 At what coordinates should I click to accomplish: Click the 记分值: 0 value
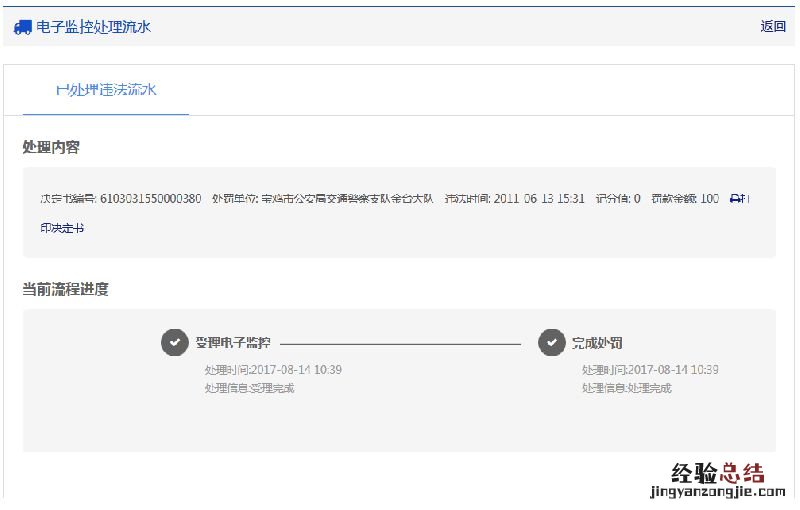(618, 198)
